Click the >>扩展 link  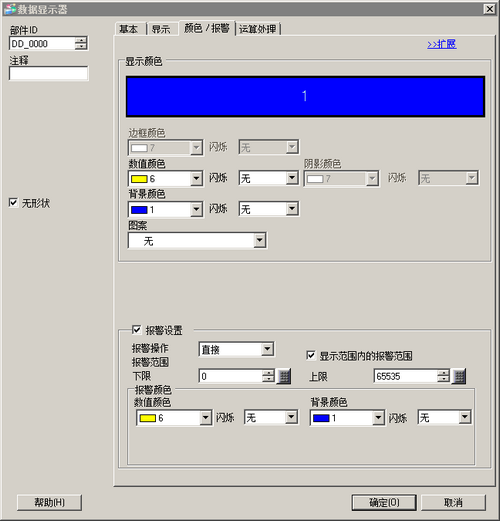tap(442, 44)
